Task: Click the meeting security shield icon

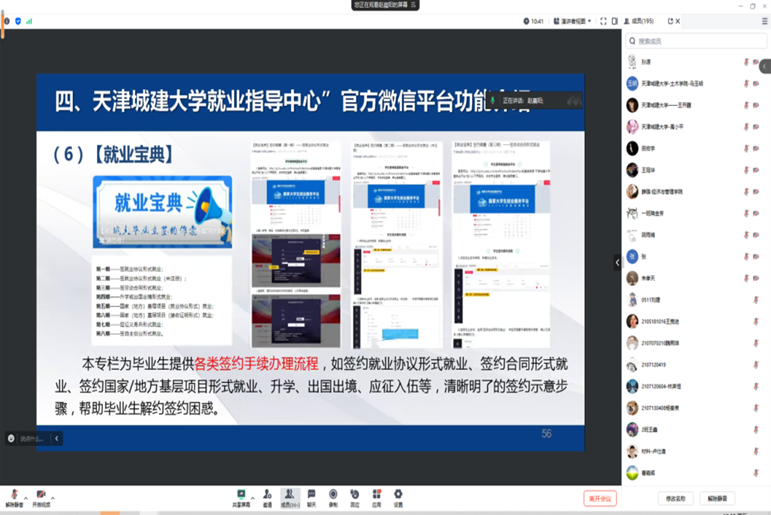Action: (18, 21)
